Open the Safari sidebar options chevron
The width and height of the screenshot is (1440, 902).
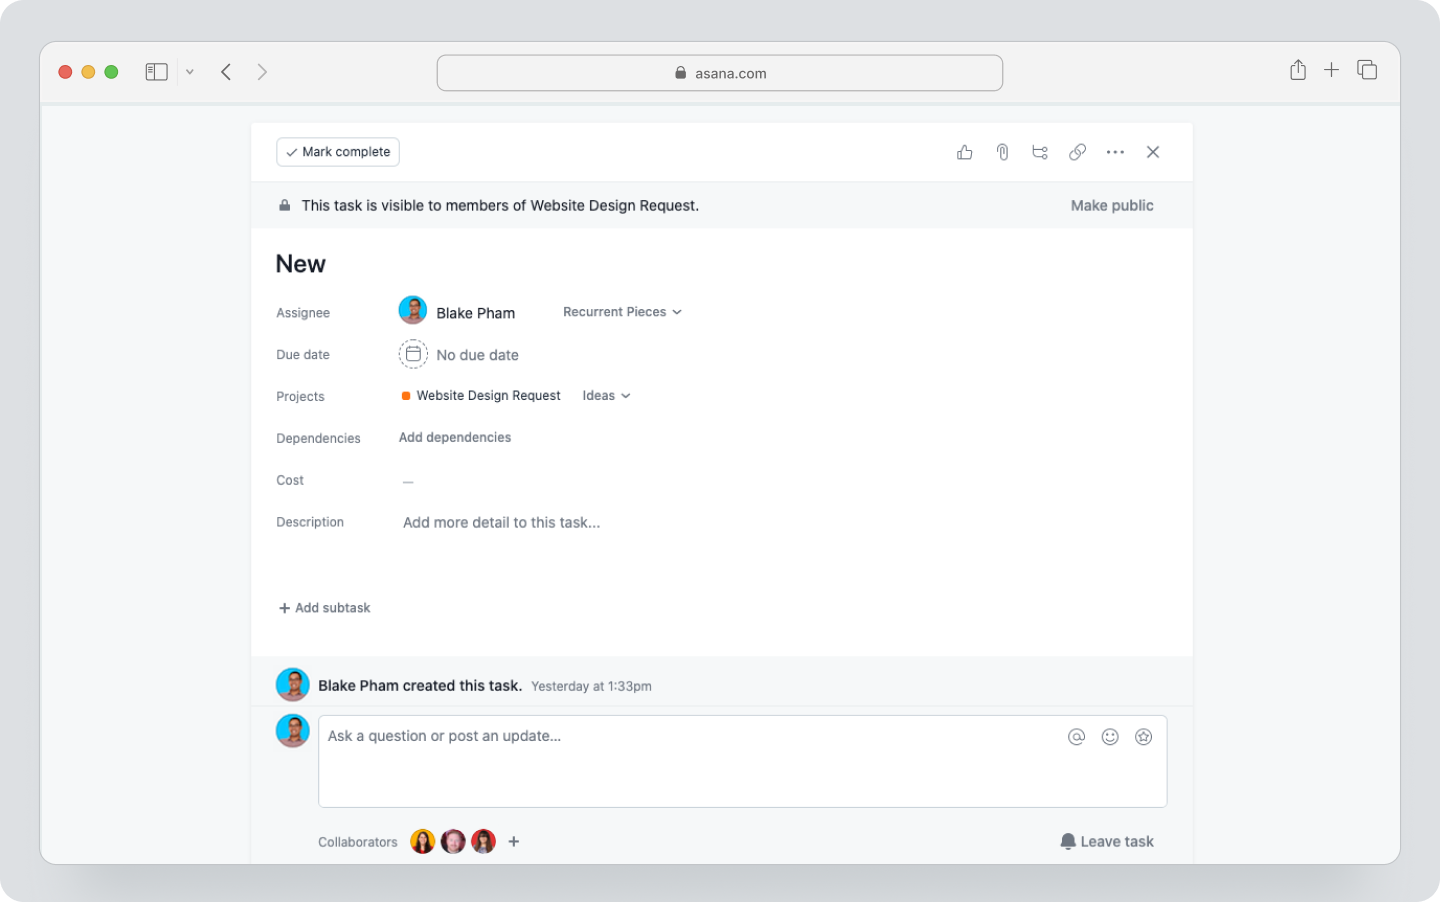190,72
